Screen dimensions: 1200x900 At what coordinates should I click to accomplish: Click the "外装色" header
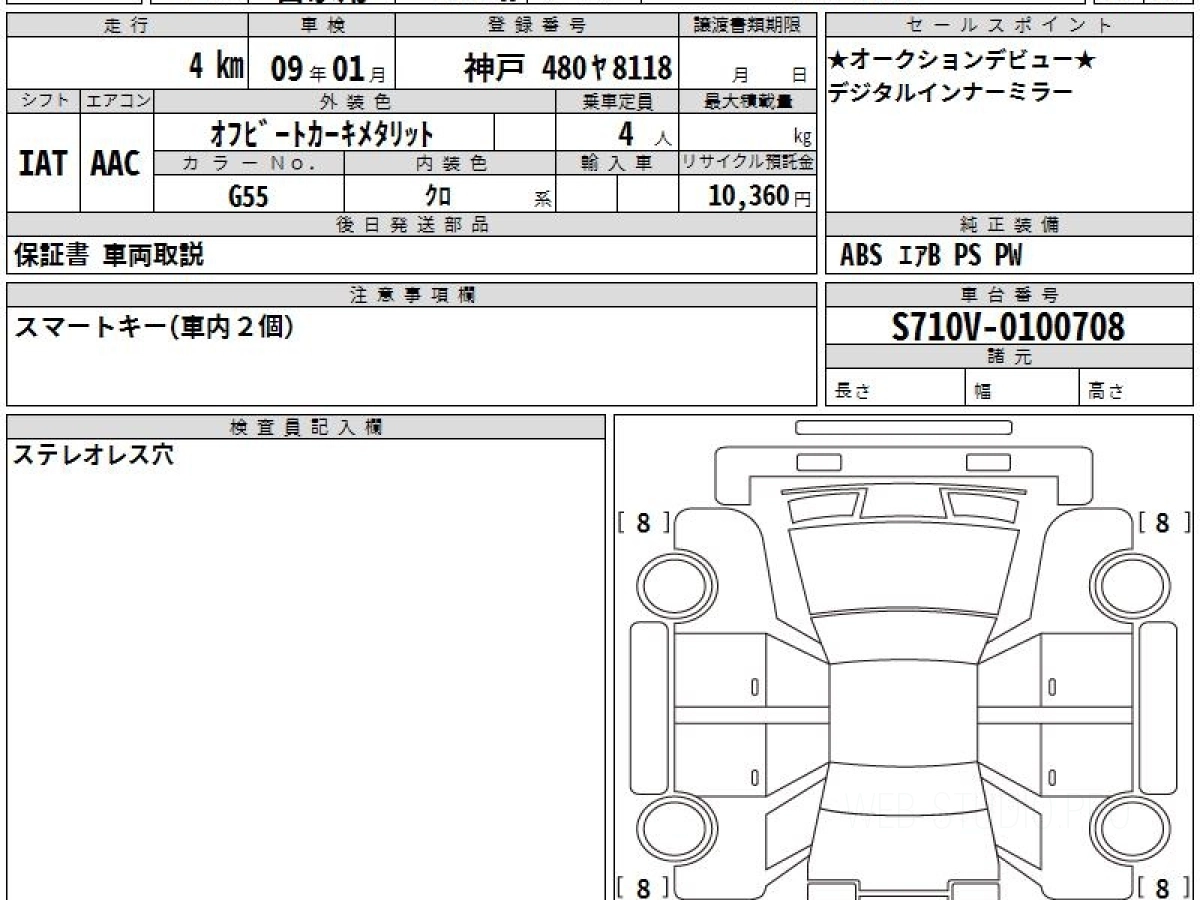coord(354,101)
